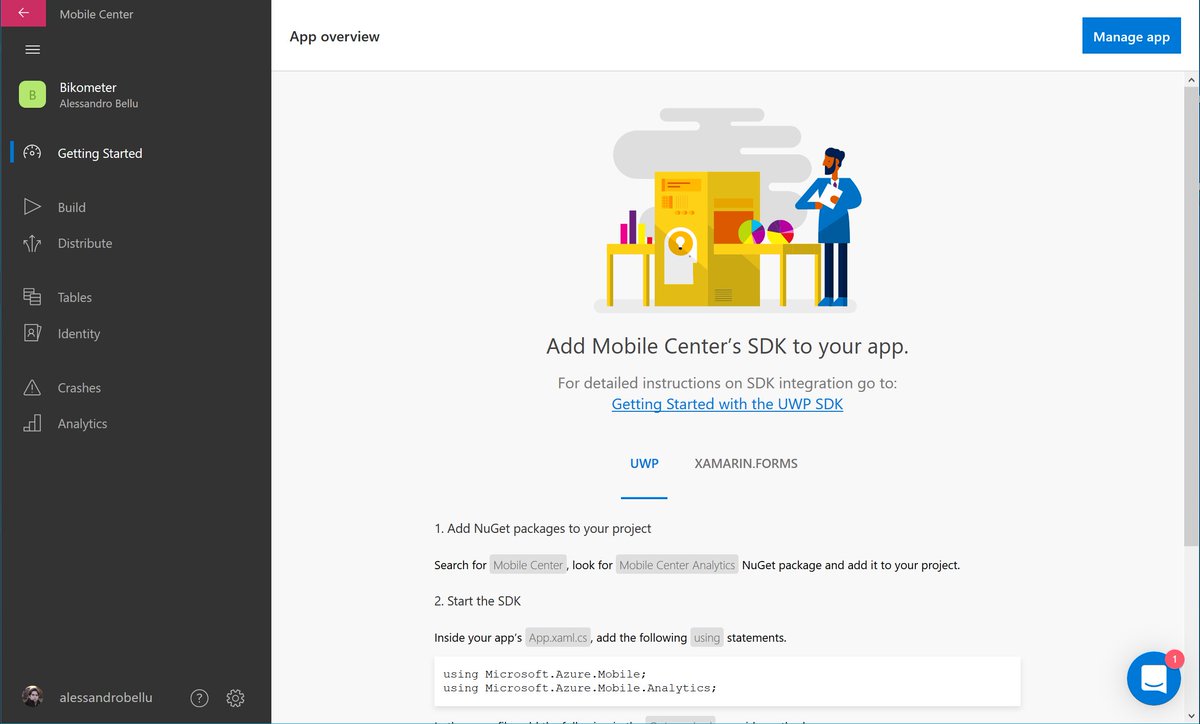Click the Analytics bar chart icon
1200x724 pixels.
pyautogui.click(x=32, y=423)
